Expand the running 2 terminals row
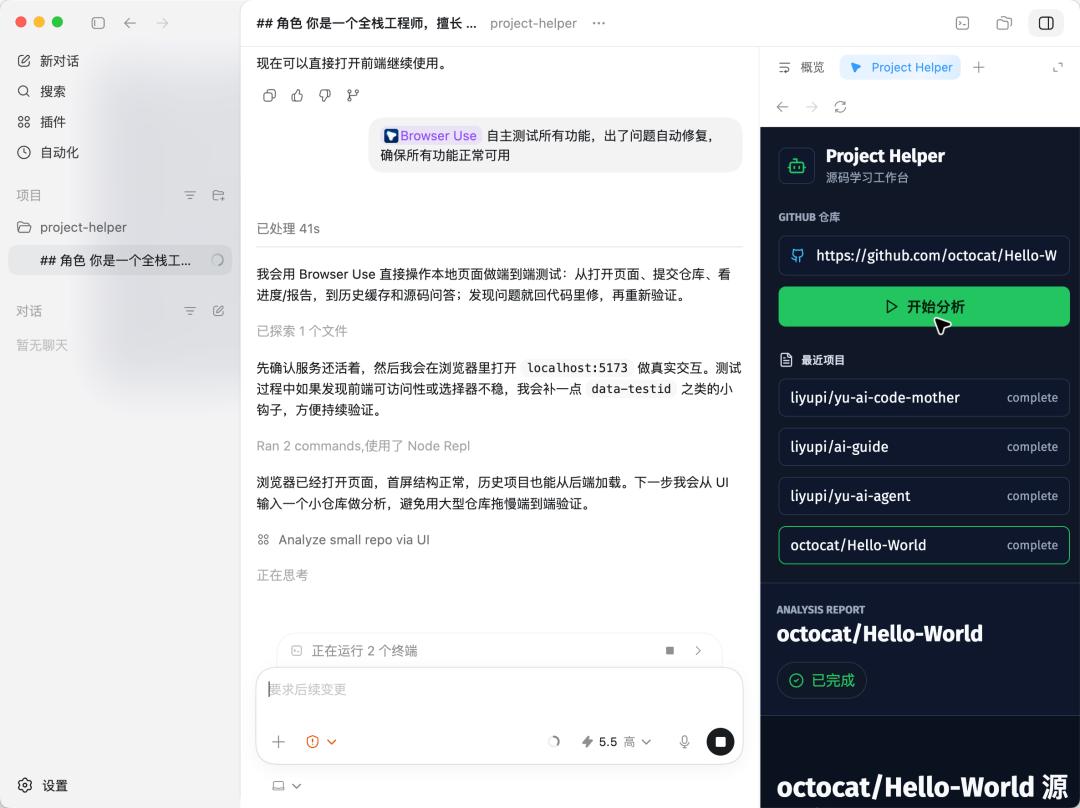1080x808 pixels. (x=698, y=651)
